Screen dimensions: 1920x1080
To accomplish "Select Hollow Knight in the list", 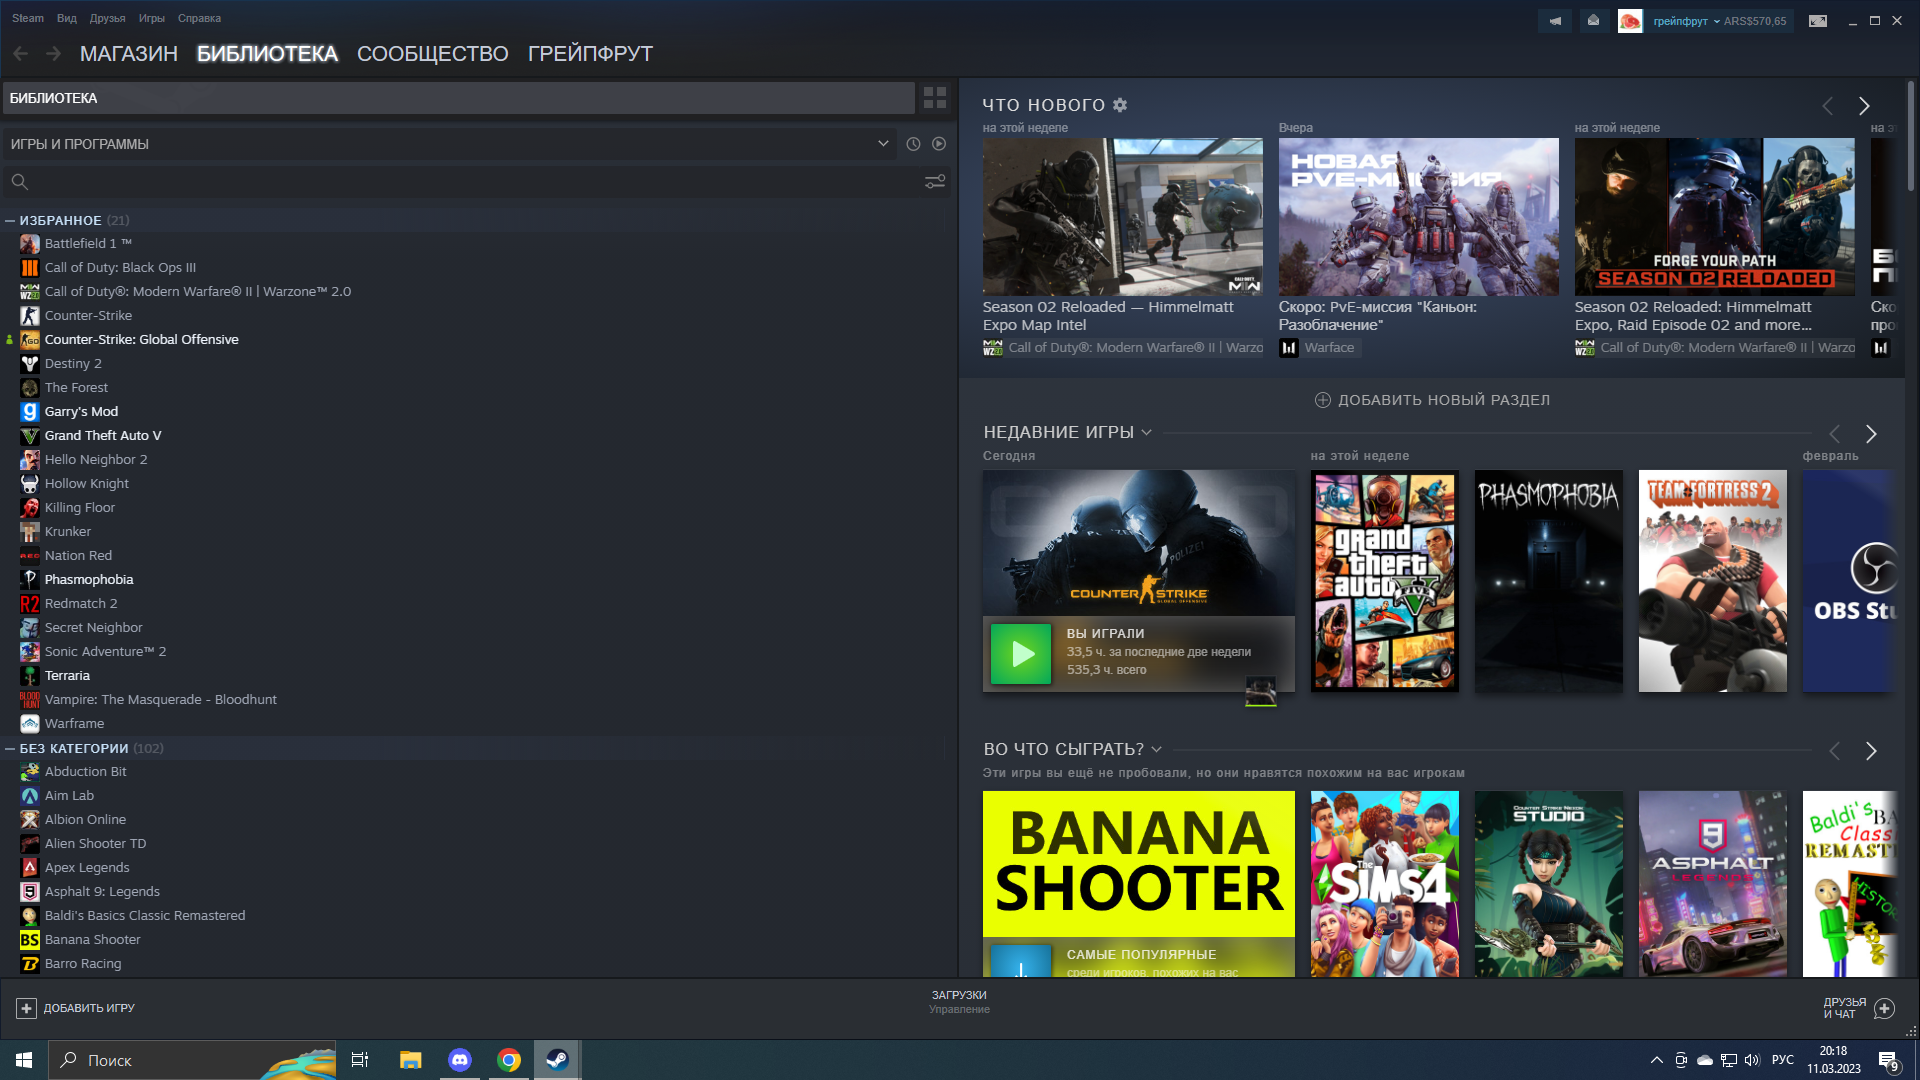I will click(x=86, y=483).
